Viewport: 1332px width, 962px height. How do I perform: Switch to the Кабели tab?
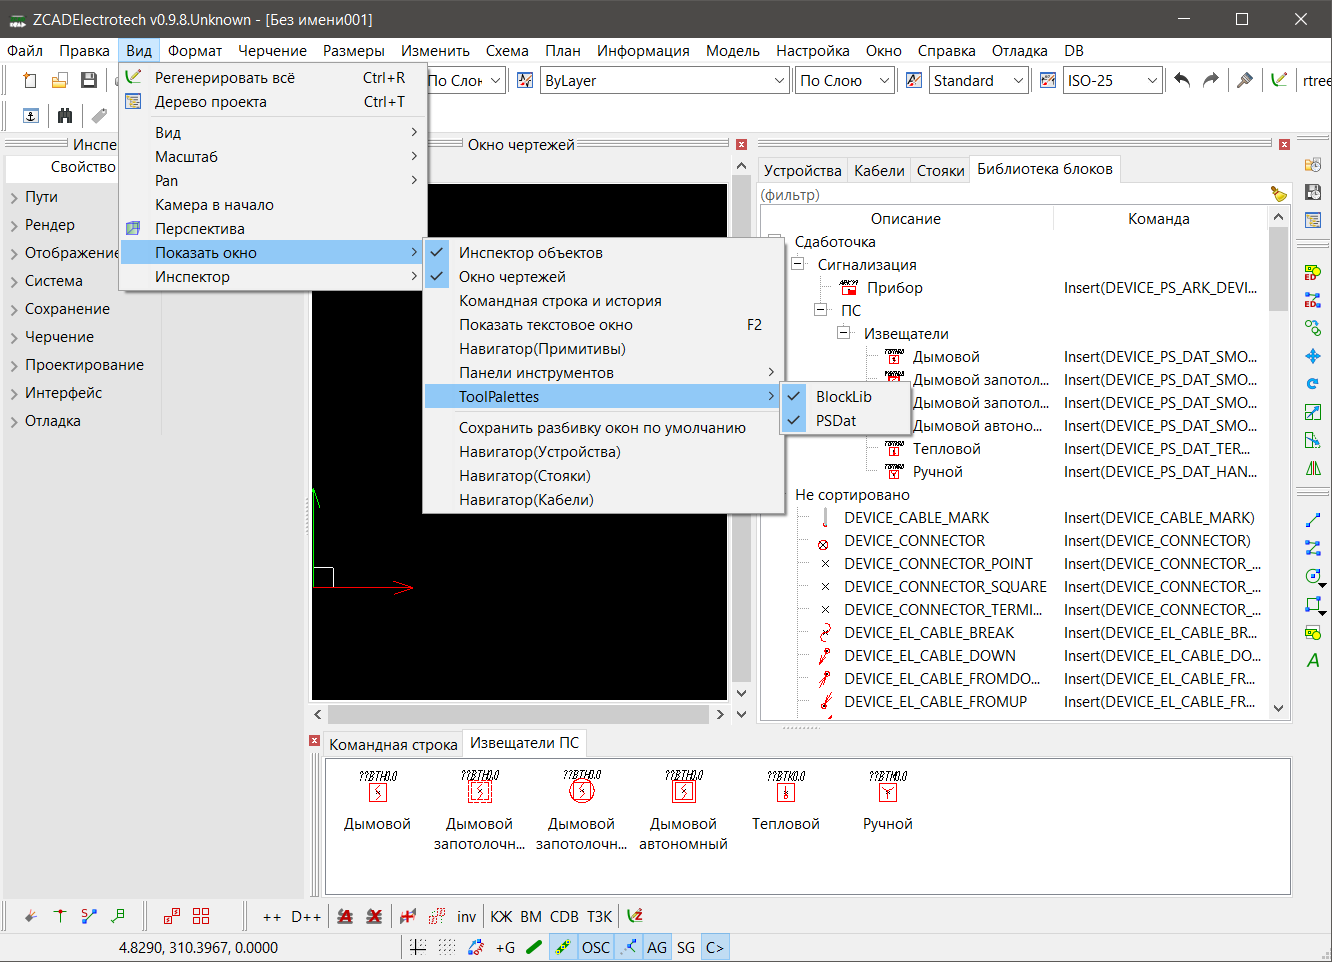(879, 170)
